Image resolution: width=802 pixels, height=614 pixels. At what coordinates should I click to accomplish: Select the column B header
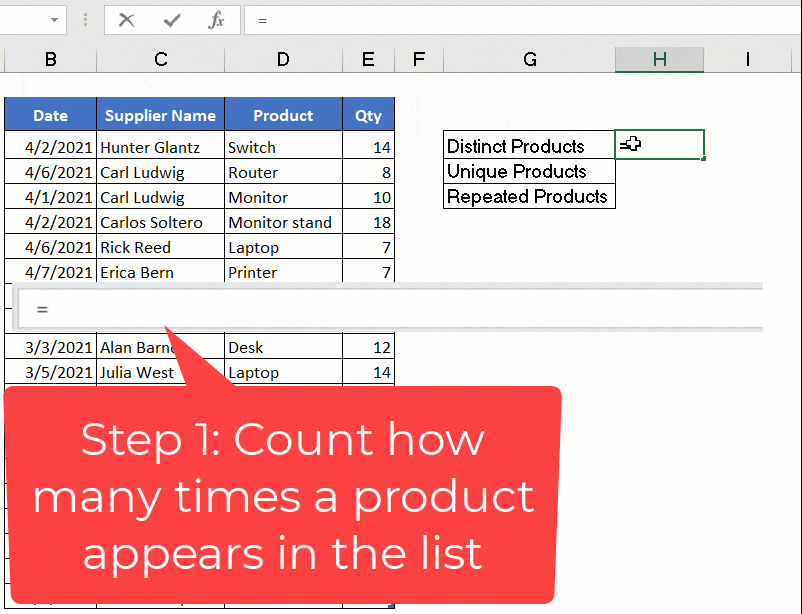point(50,60)
